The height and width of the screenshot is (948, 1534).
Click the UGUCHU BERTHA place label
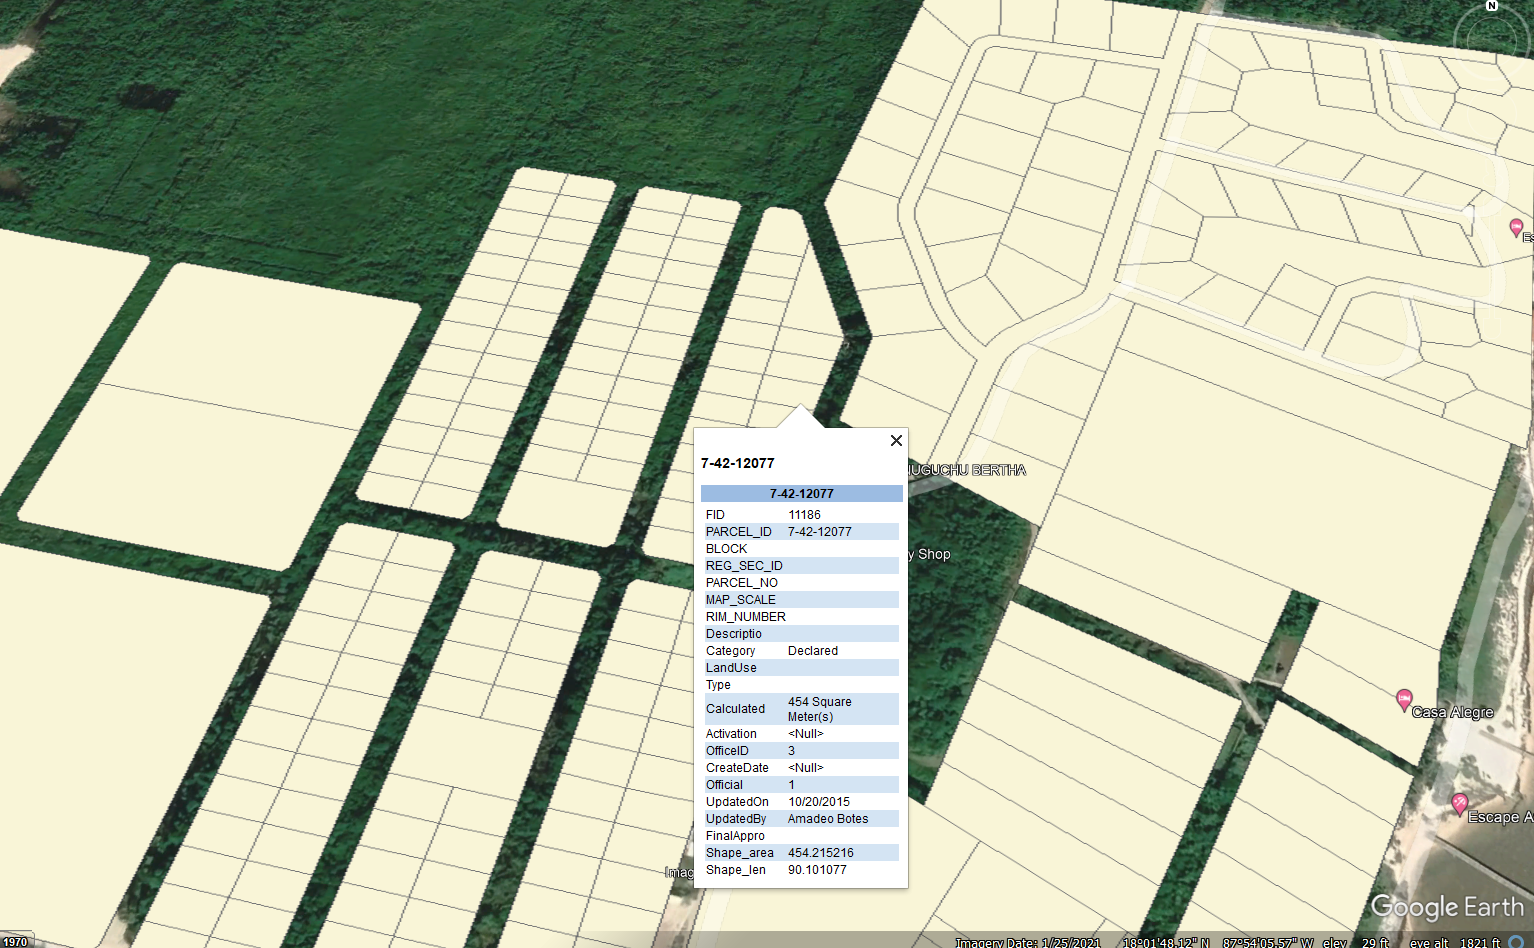coord(966,470)
